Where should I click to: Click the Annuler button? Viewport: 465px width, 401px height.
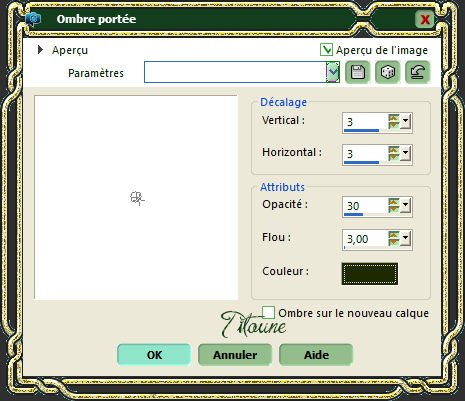point(235,355)
